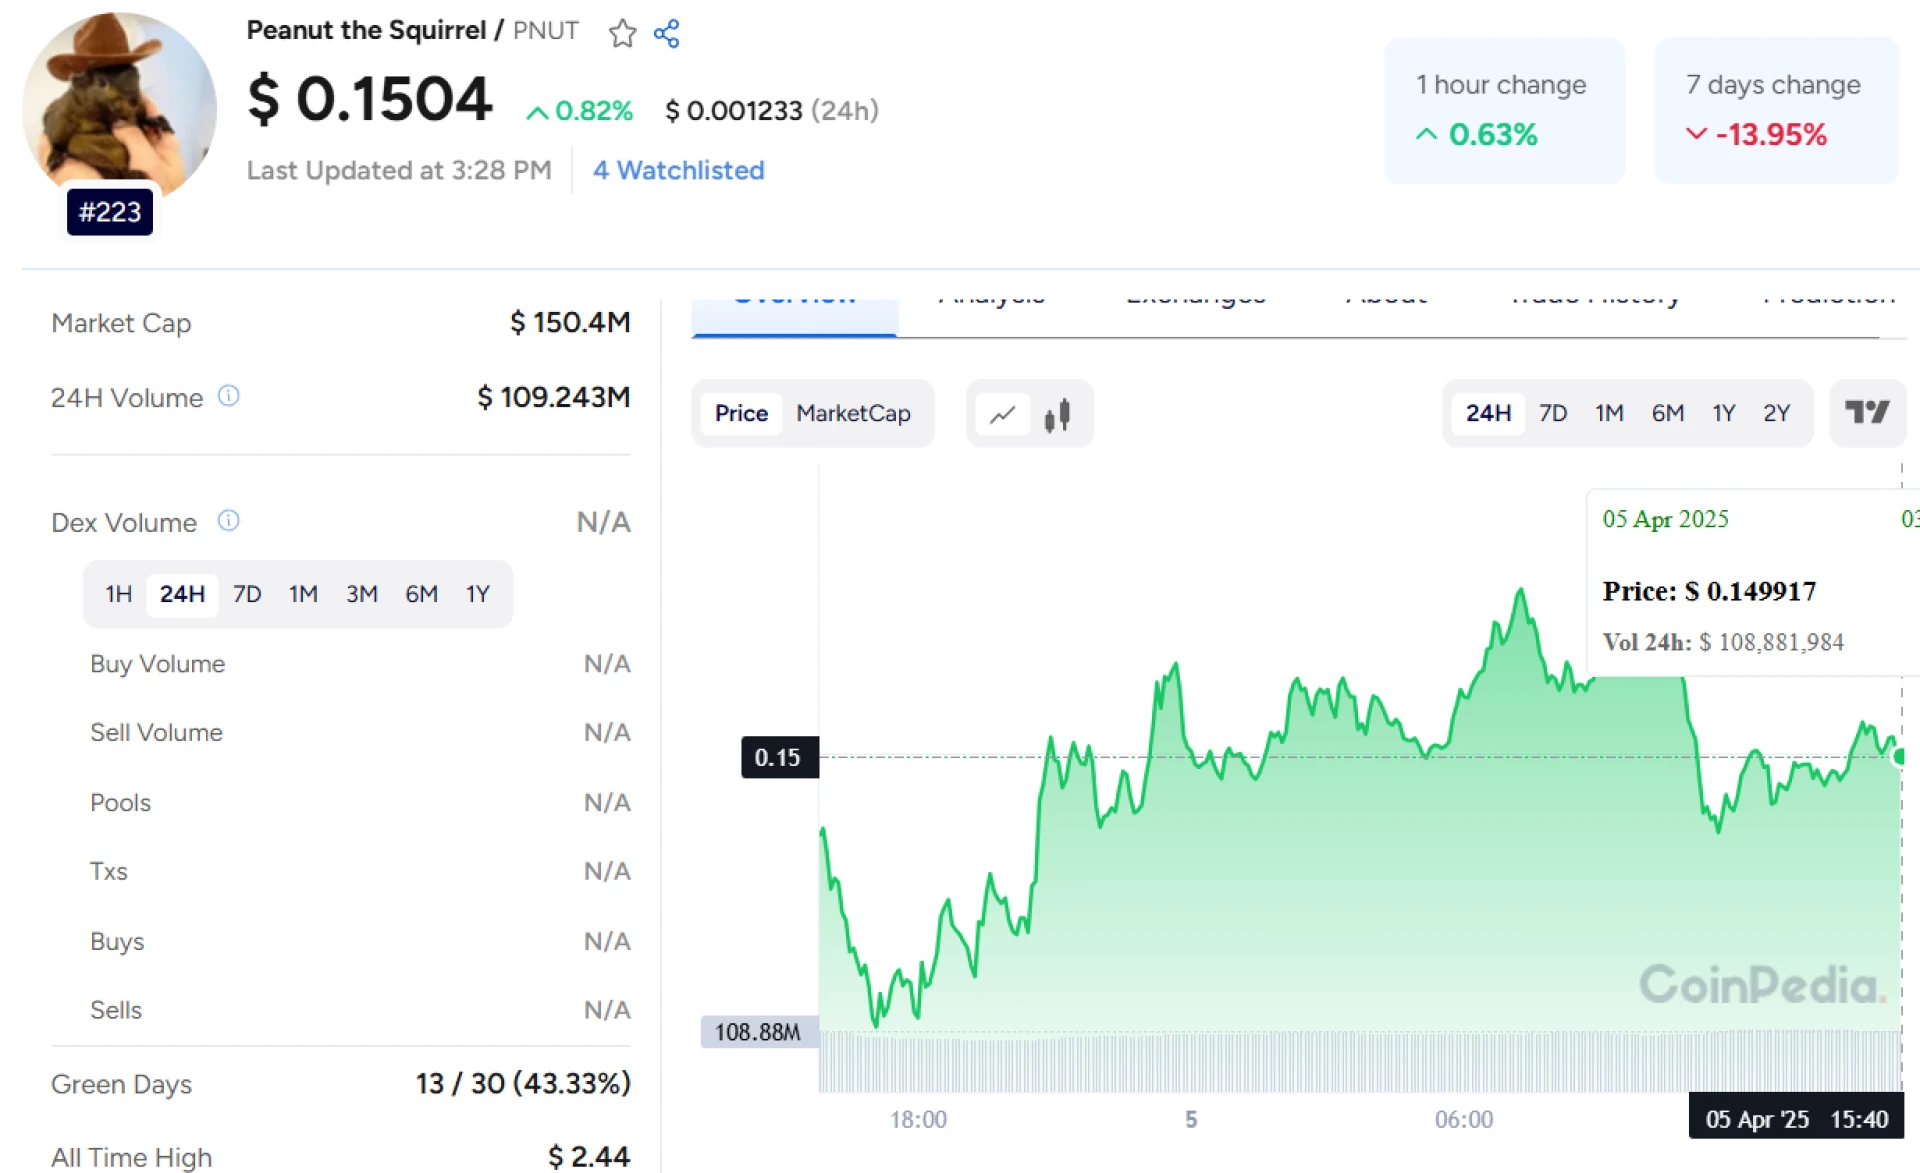The image size is (1920, 1173).
Task: Switch the chart to 7D range
Action: [1553, 413]
